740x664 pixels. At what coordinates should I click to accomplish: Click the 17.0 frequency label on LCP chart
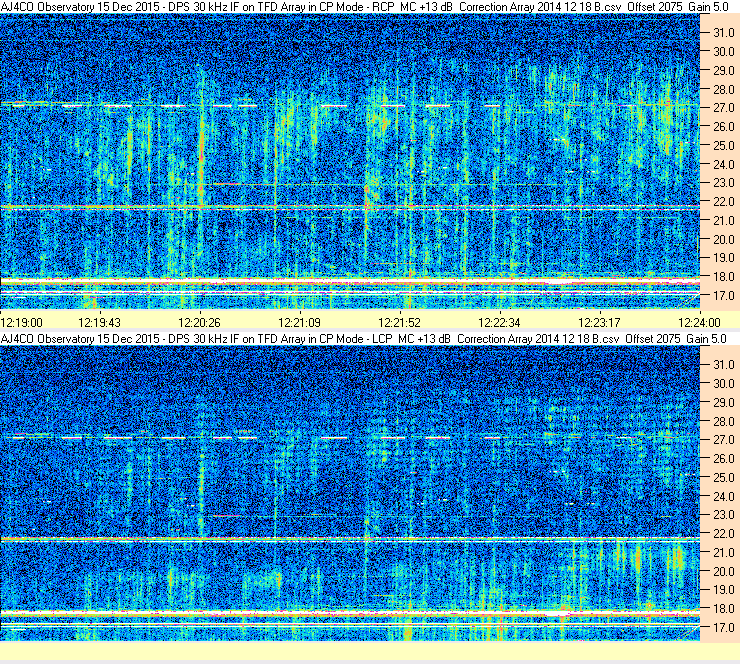pos(723,627)
